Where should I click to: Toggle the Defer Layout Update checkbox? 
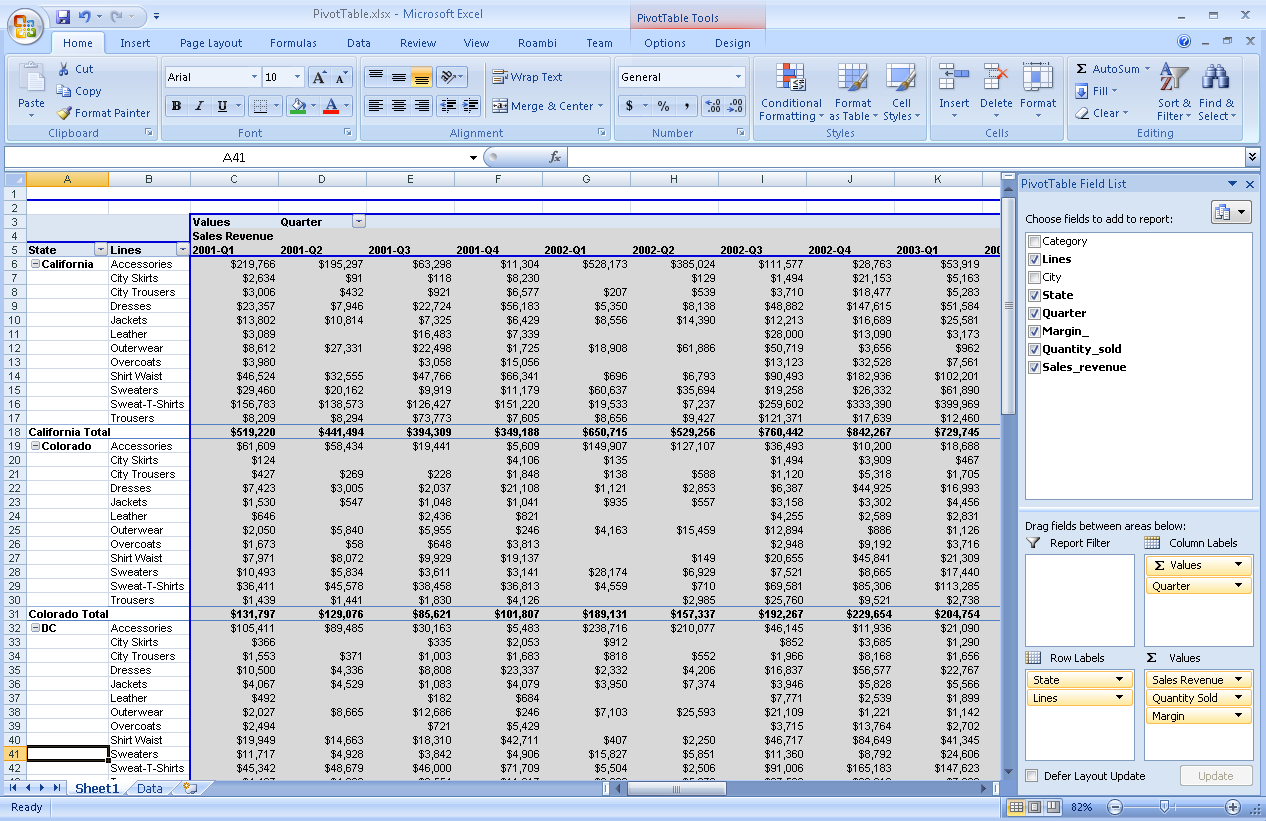(1032, 776)
